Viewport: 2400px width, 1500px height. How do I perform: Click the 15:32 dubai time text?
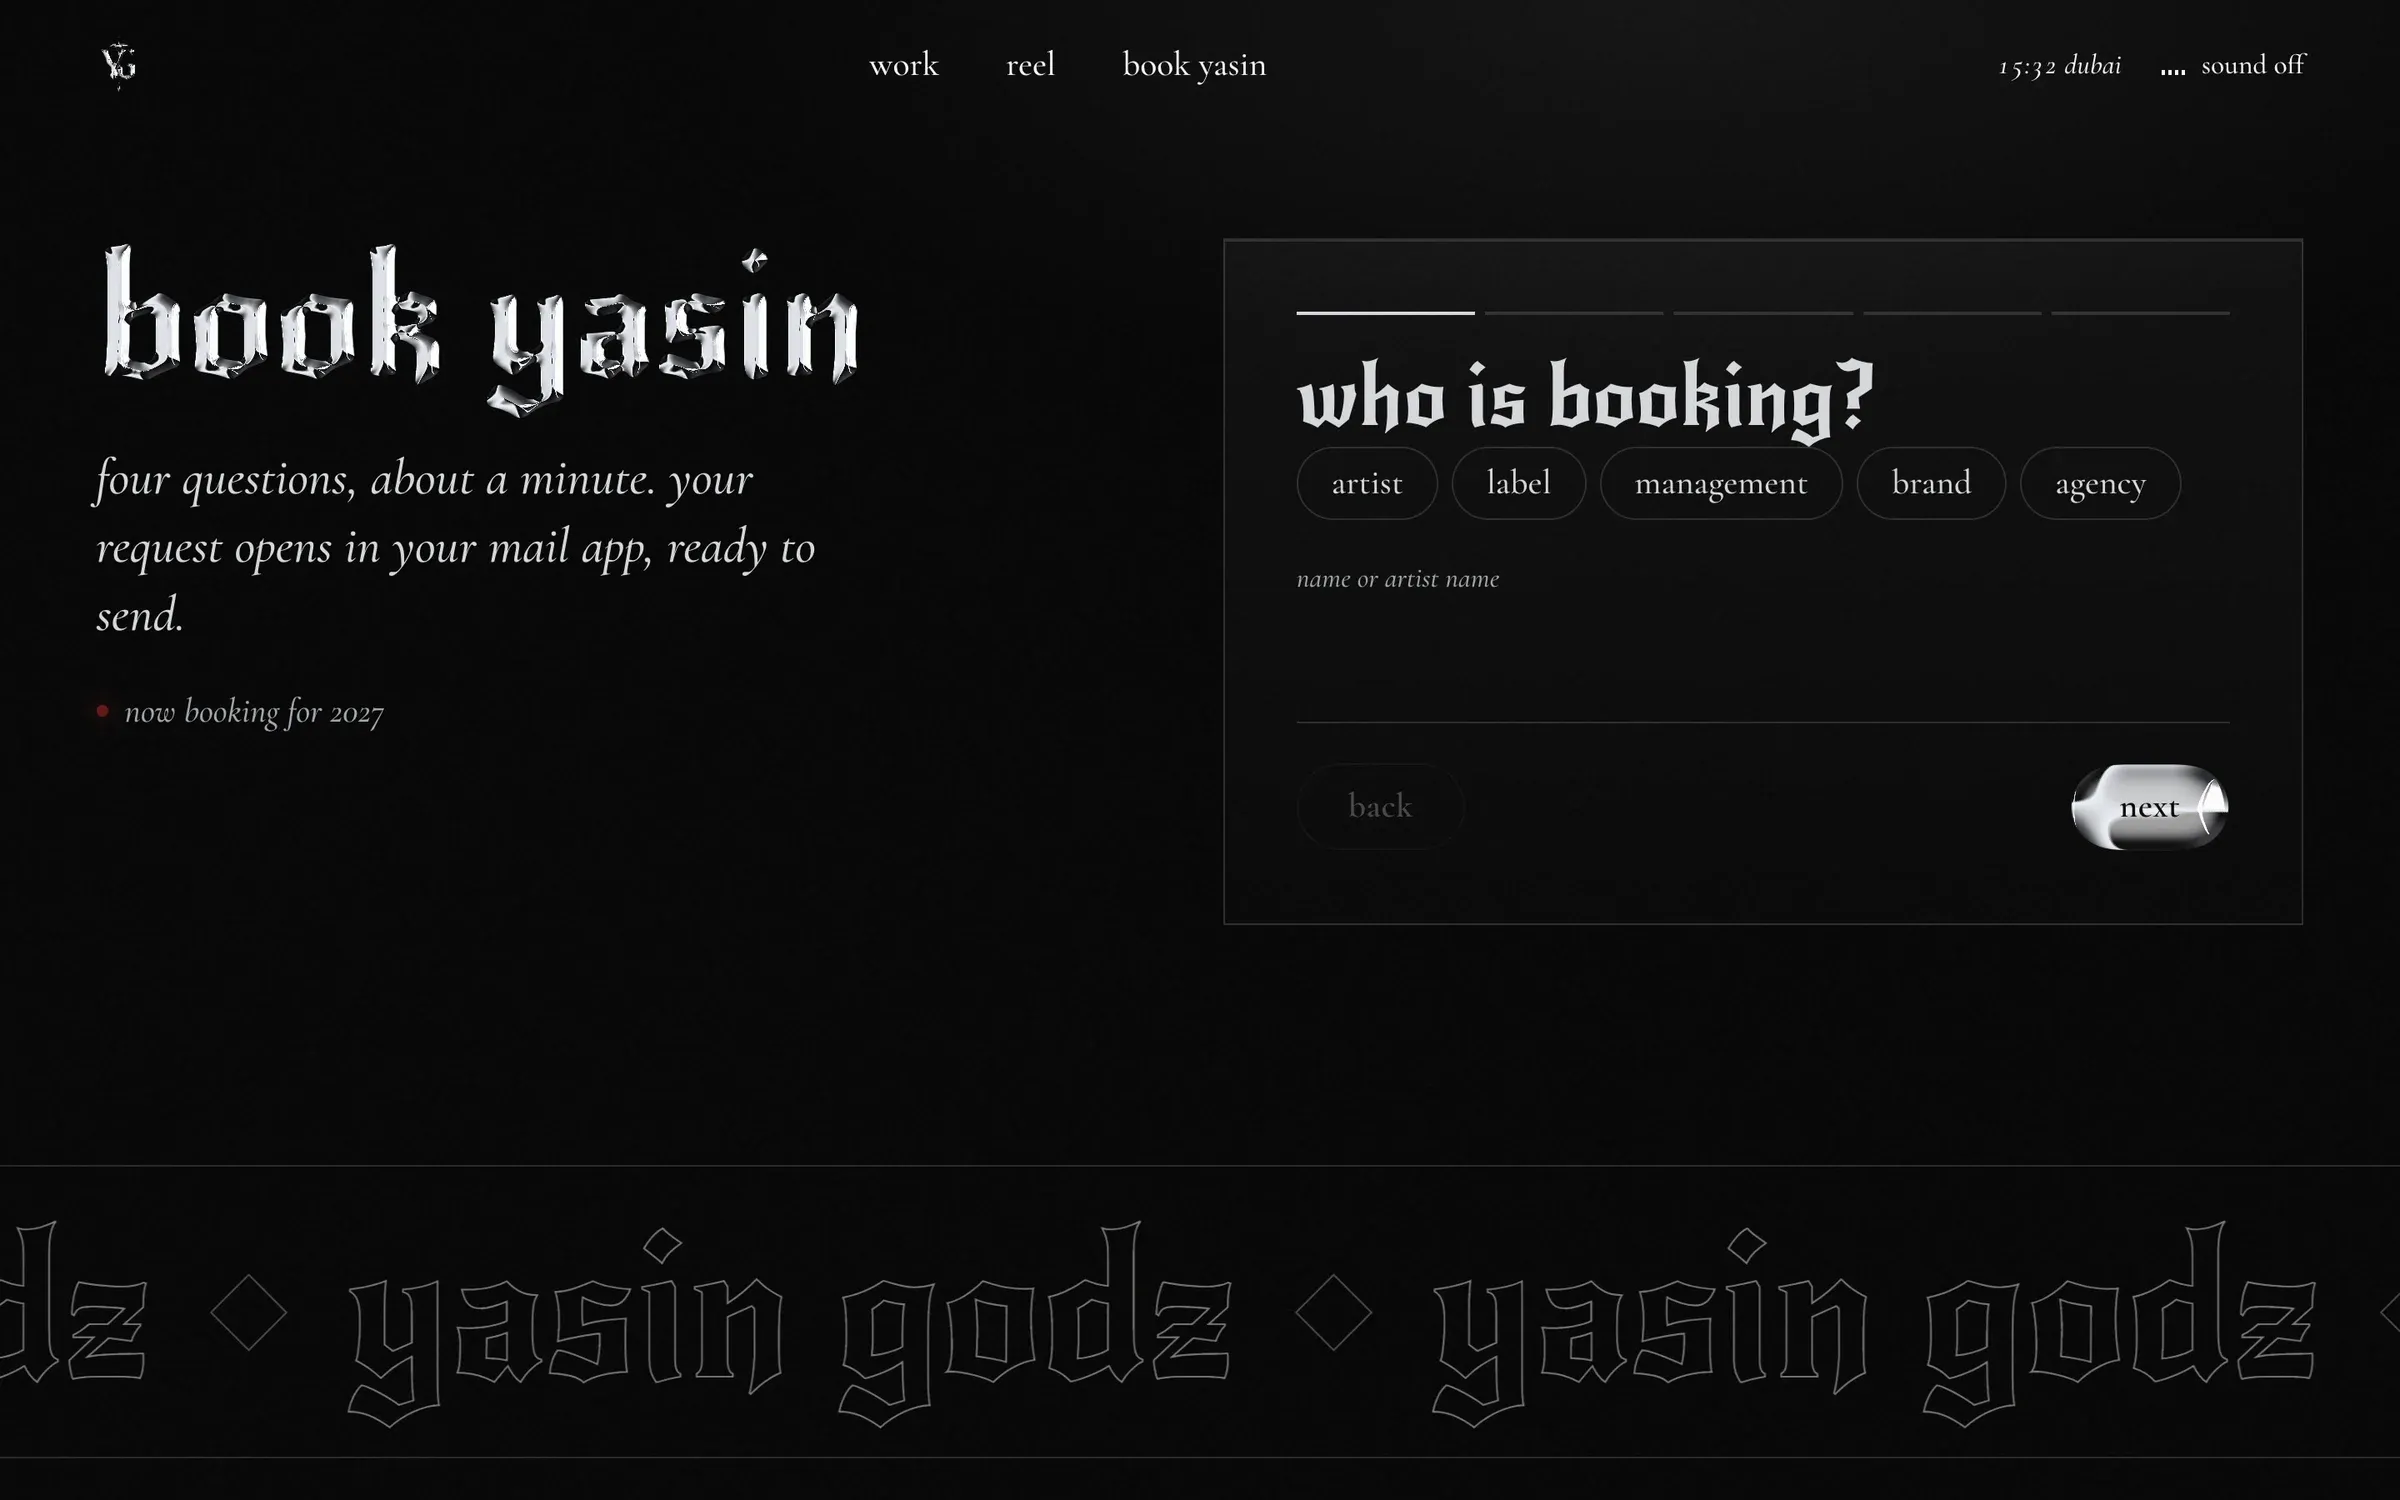[x=2060, y=66]
